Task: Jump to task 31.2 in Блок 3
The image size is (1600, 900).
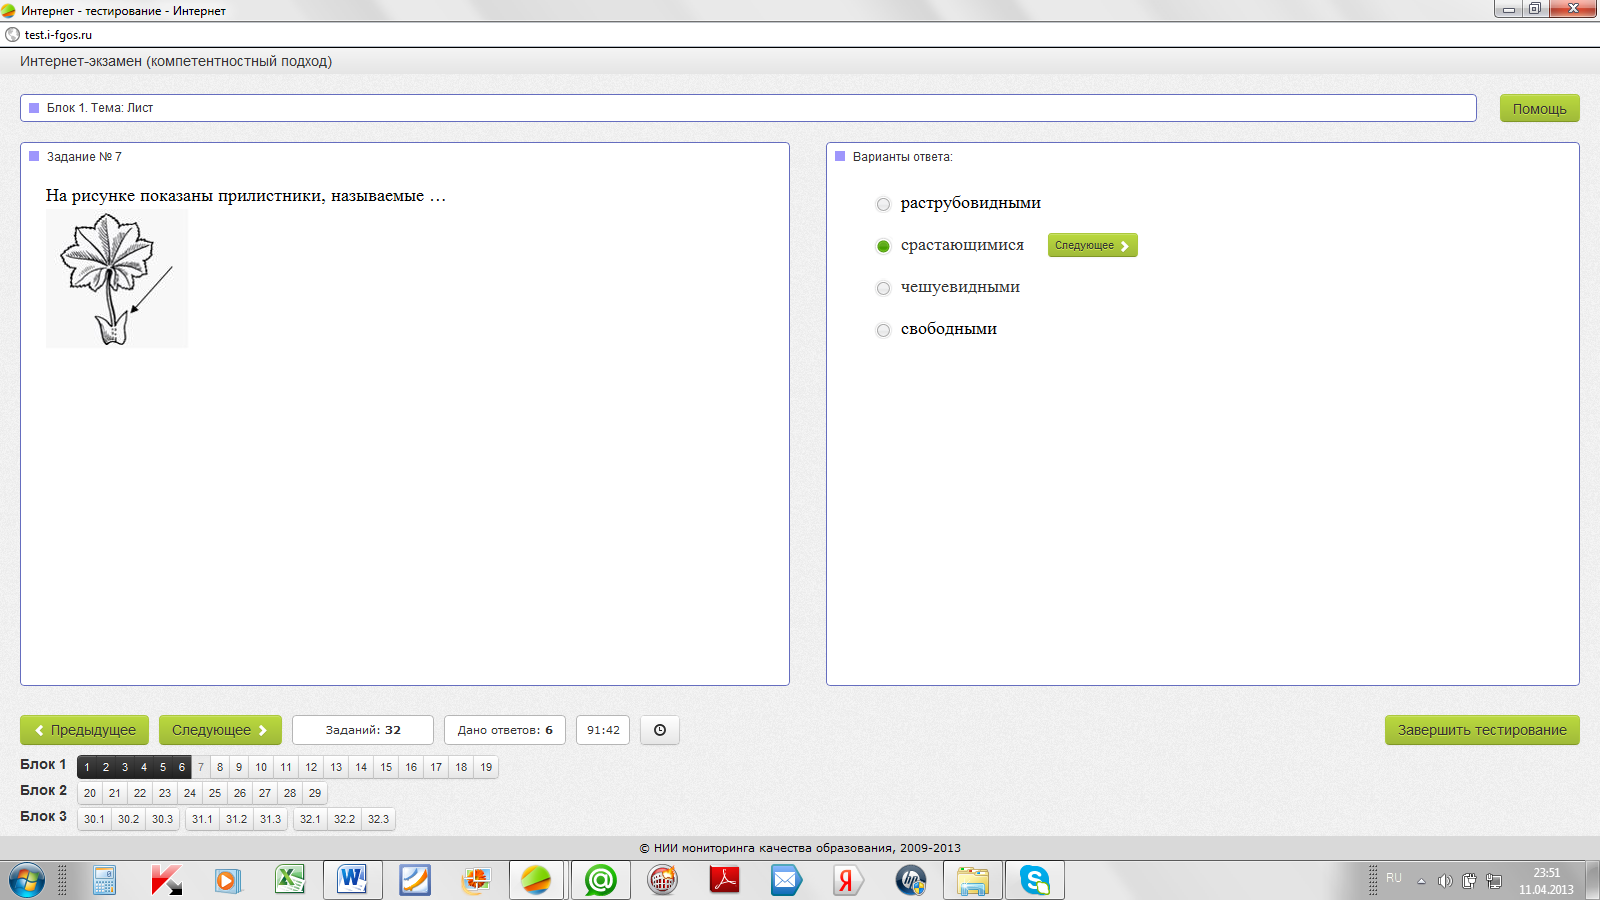Action: (236, 819)
